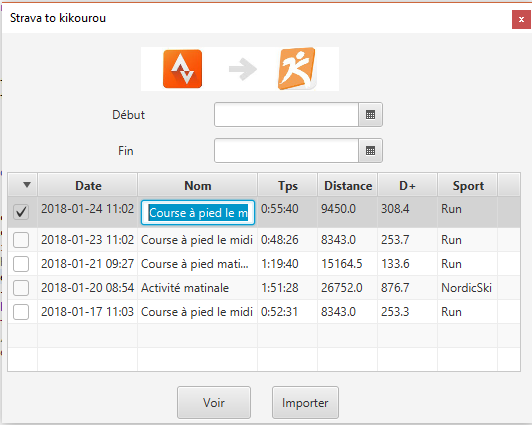Click the Kikourou runner logo icon

click(297, 69)
